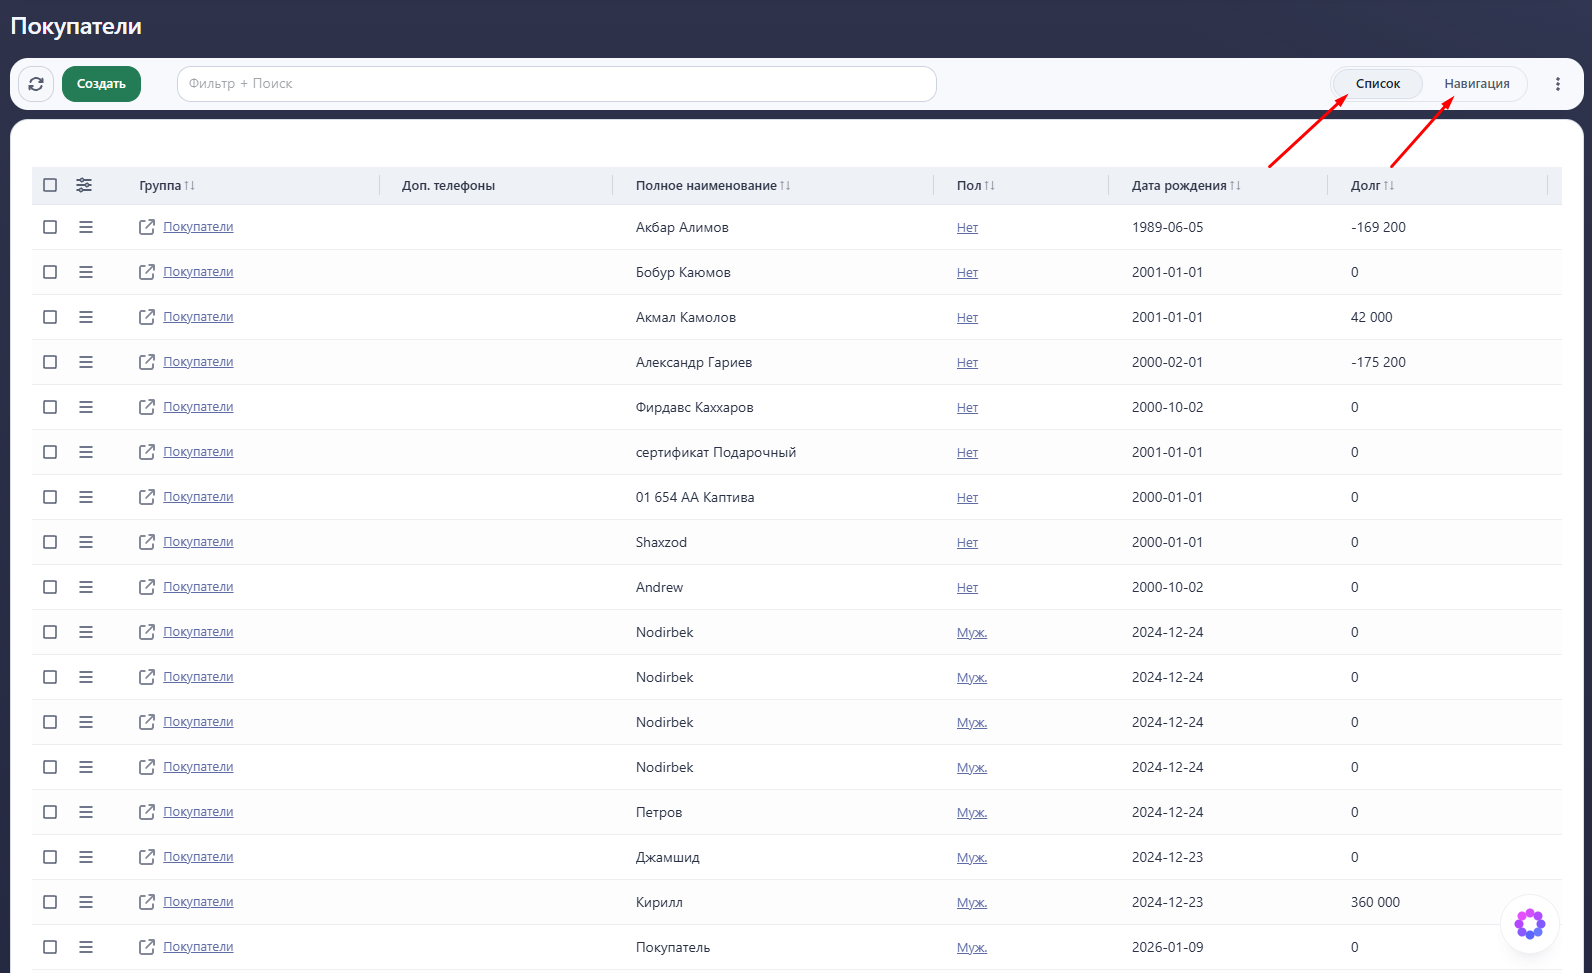Select the debt value 42 000
The height and width of the screenshot is (973, 1592).
tap(1371, 317)
